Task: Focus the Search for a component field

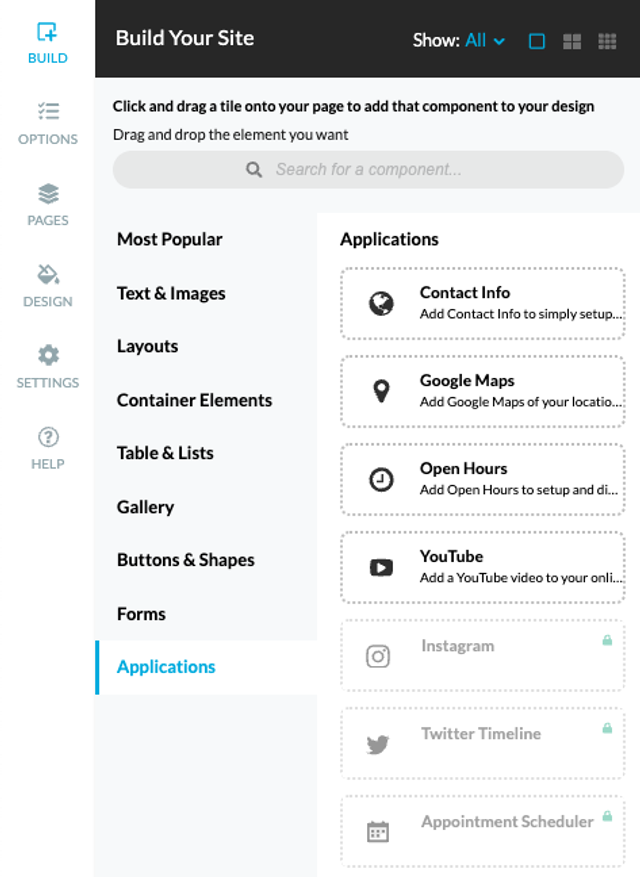Action: tap(368, 169)
